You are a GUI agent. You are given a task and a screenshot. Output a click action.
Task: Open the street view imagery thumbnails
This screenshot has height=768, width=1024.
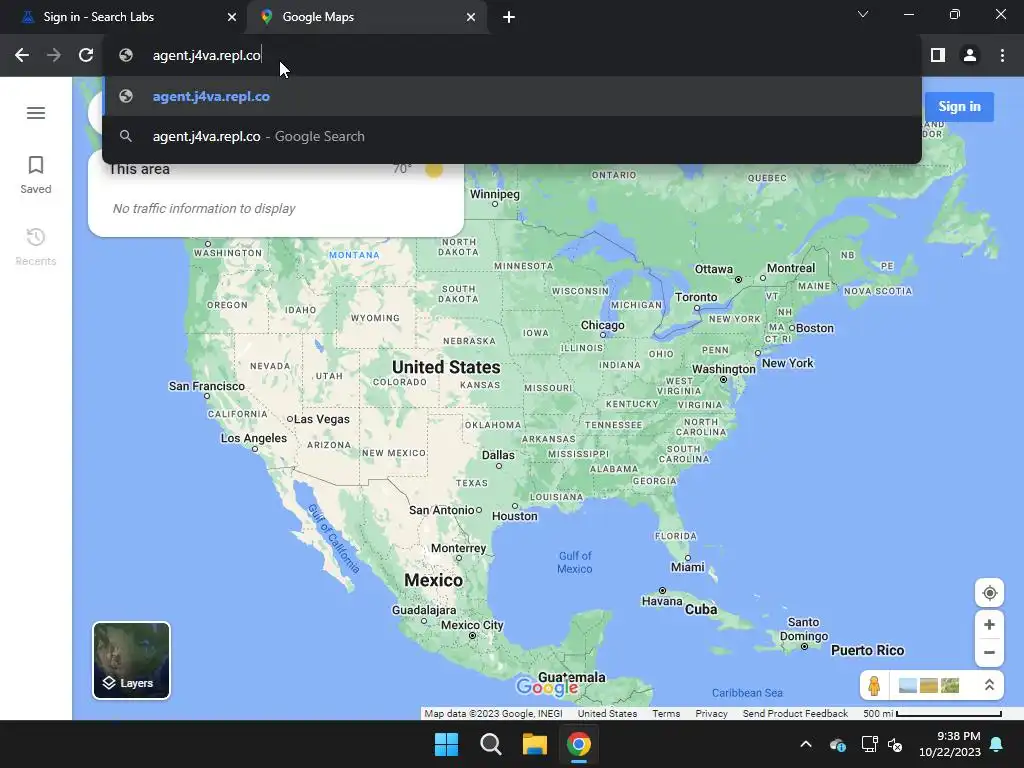coord(929,686)
